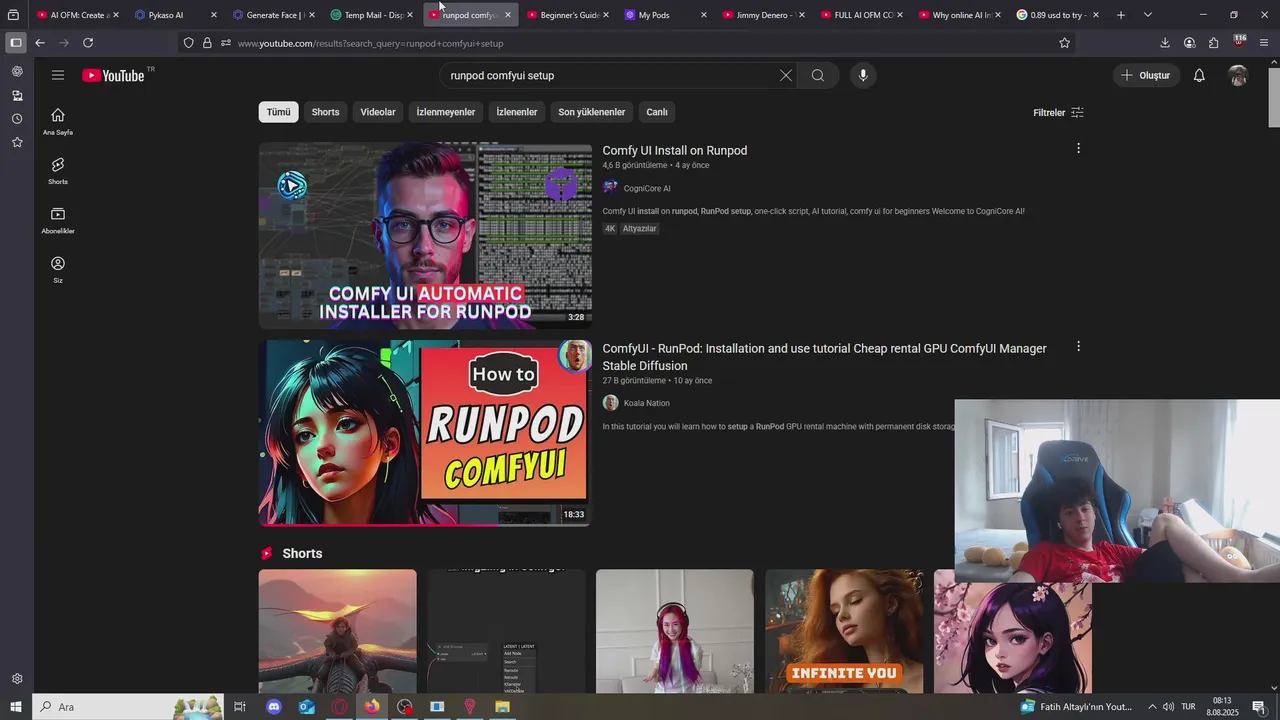
Task: Open browser sidebar settings gear icon
Action: (17, 679)
